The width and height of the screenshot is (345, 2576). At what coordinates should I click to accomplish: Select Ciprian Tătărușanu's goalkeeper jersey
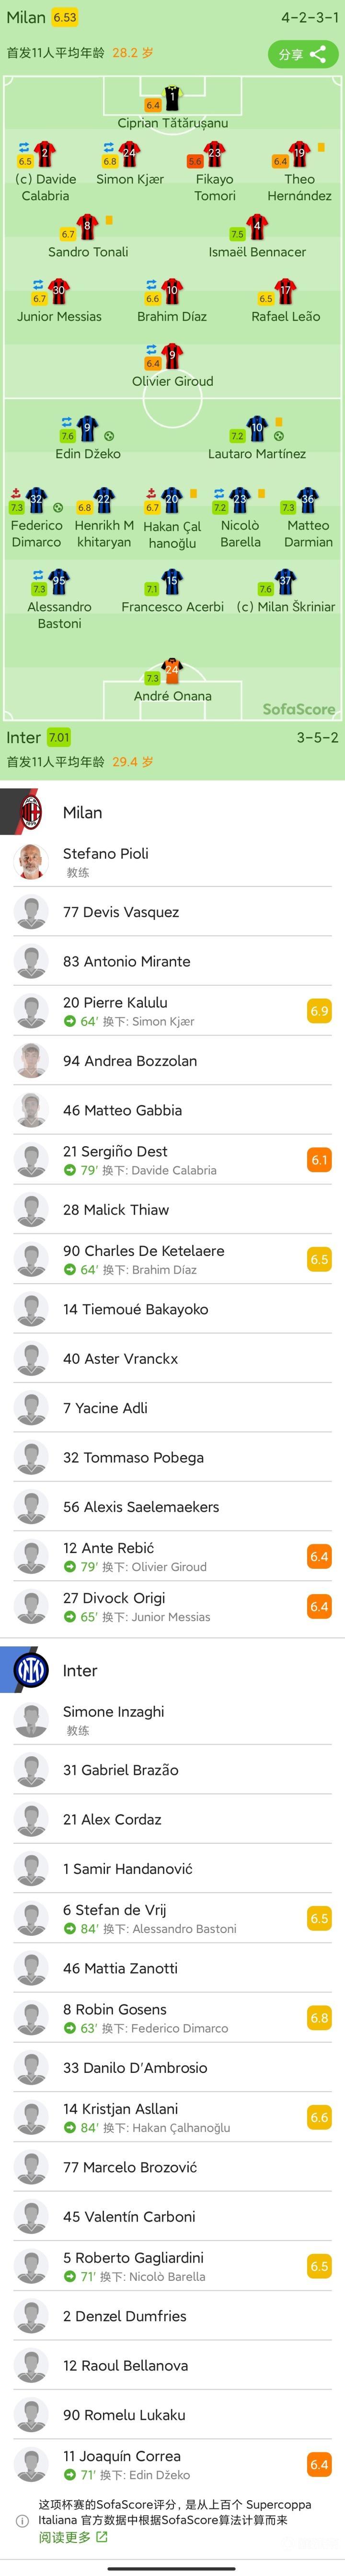[x=172, y=99]
